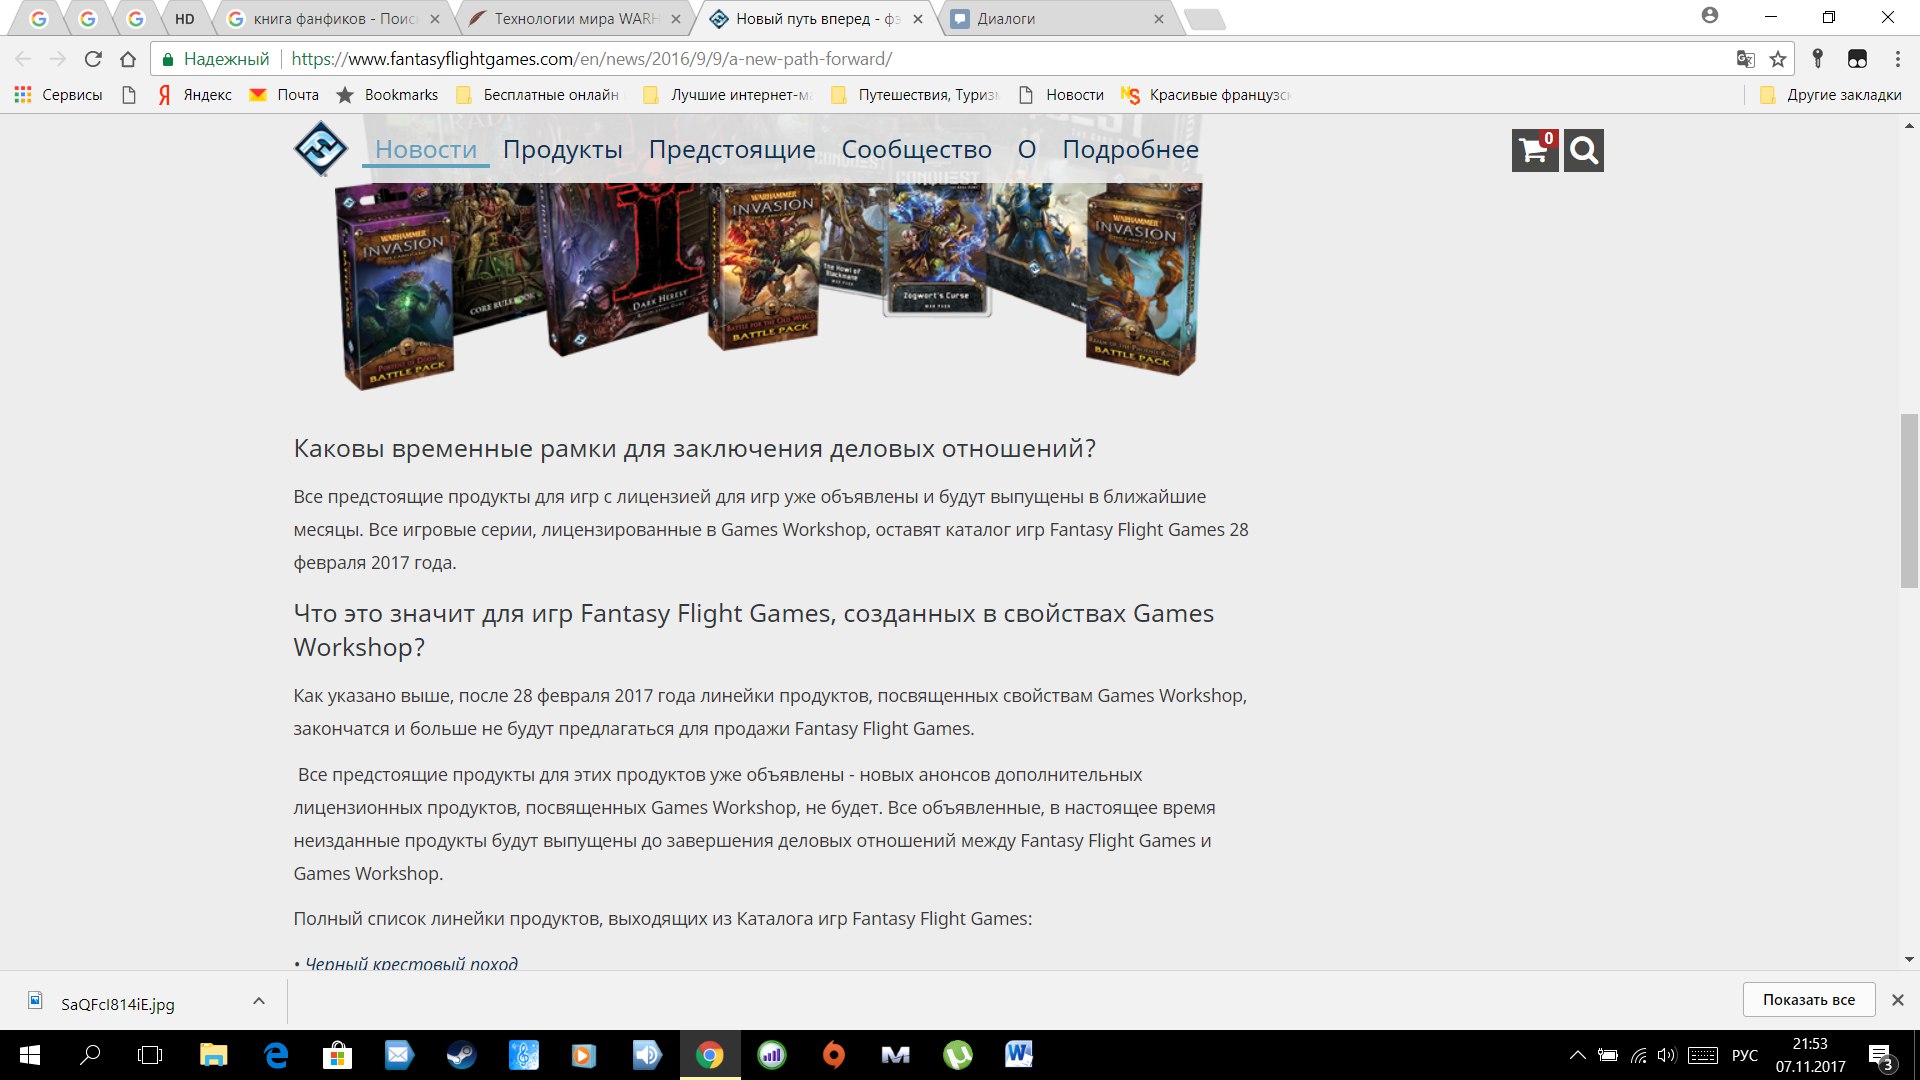Open the Продукты site menu

[563, 150]
